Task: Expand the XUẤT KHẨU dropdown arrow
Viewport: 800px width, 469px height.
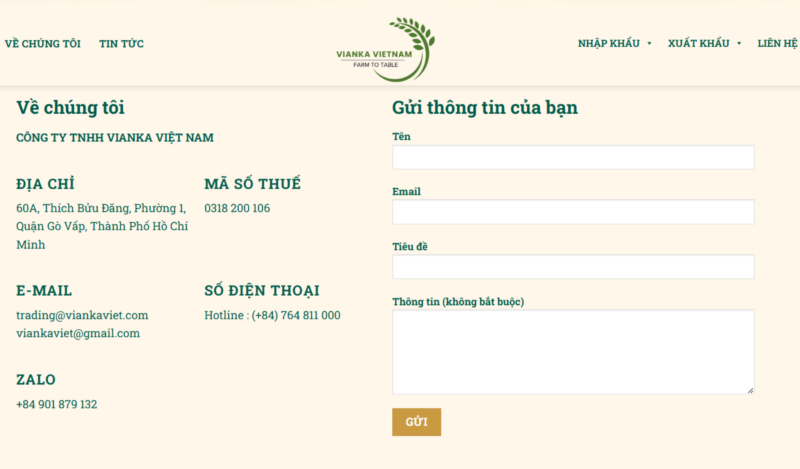Action: point(739,44)
